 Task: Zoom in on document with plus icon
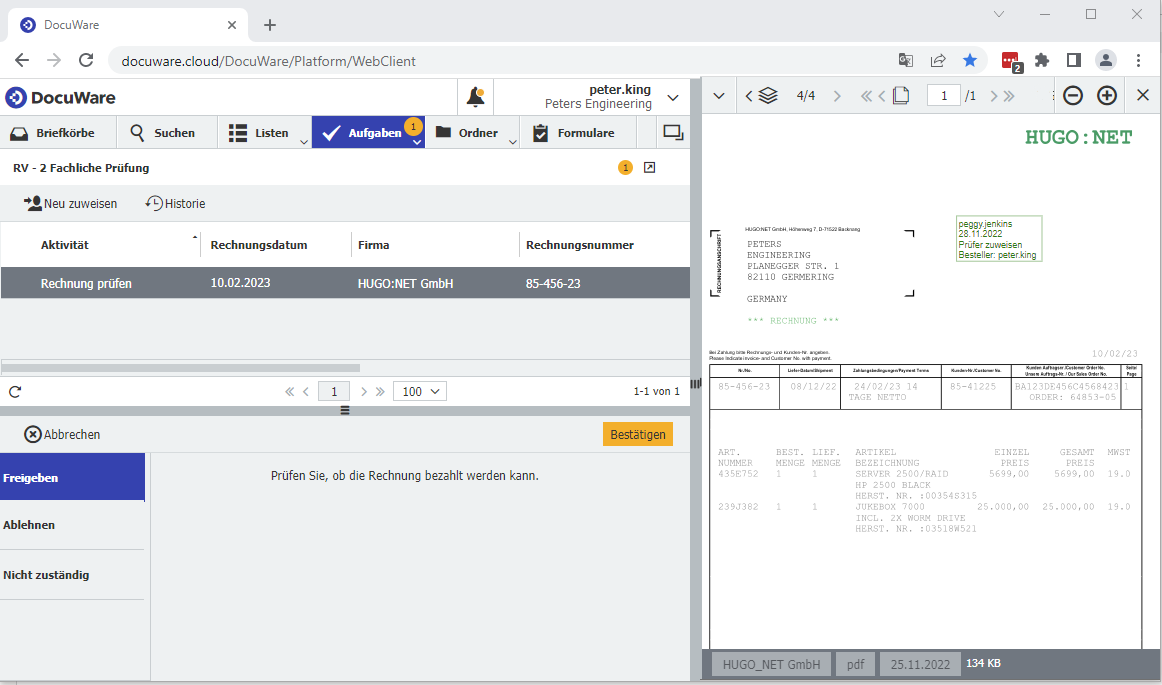[1107, 96]
